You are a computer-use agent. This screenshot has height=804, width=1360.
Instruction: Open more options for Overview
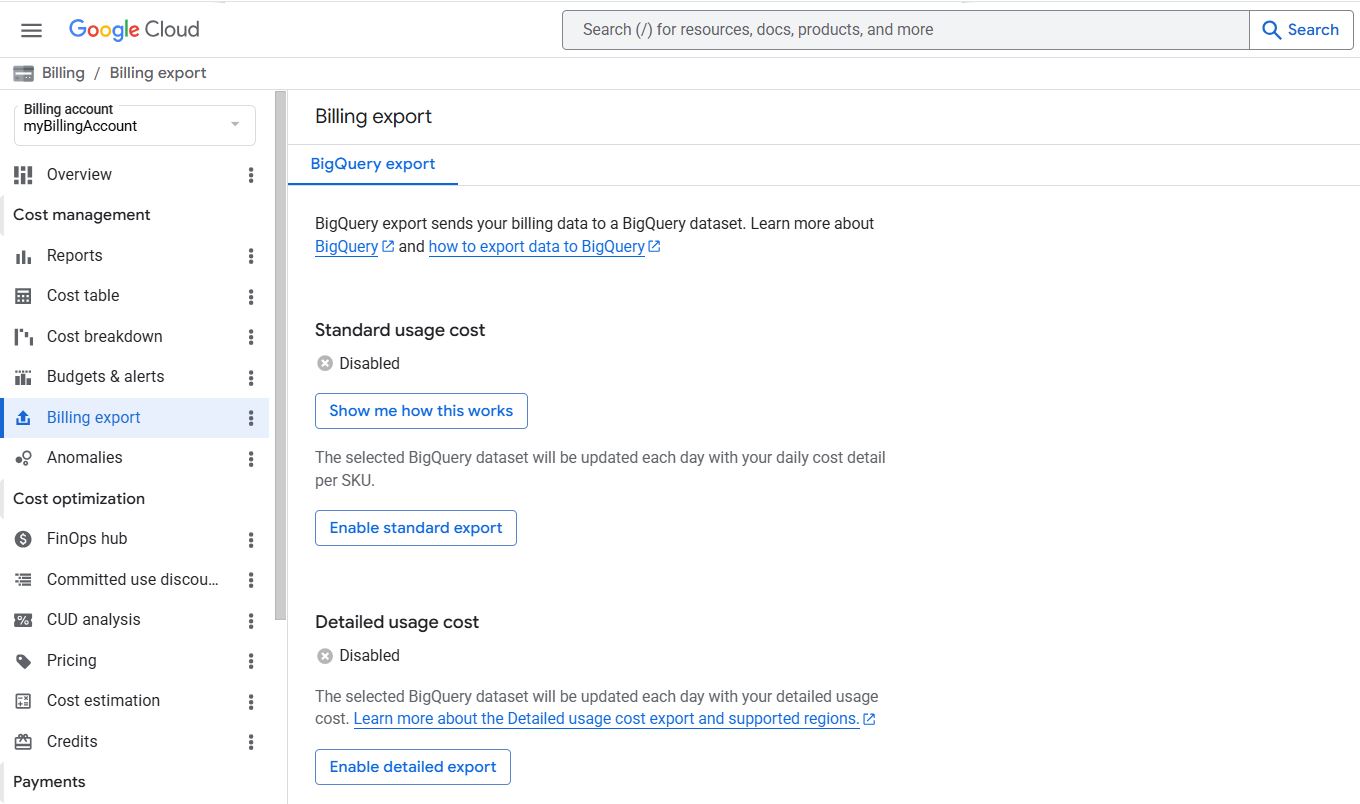click(x=251, y=175)
